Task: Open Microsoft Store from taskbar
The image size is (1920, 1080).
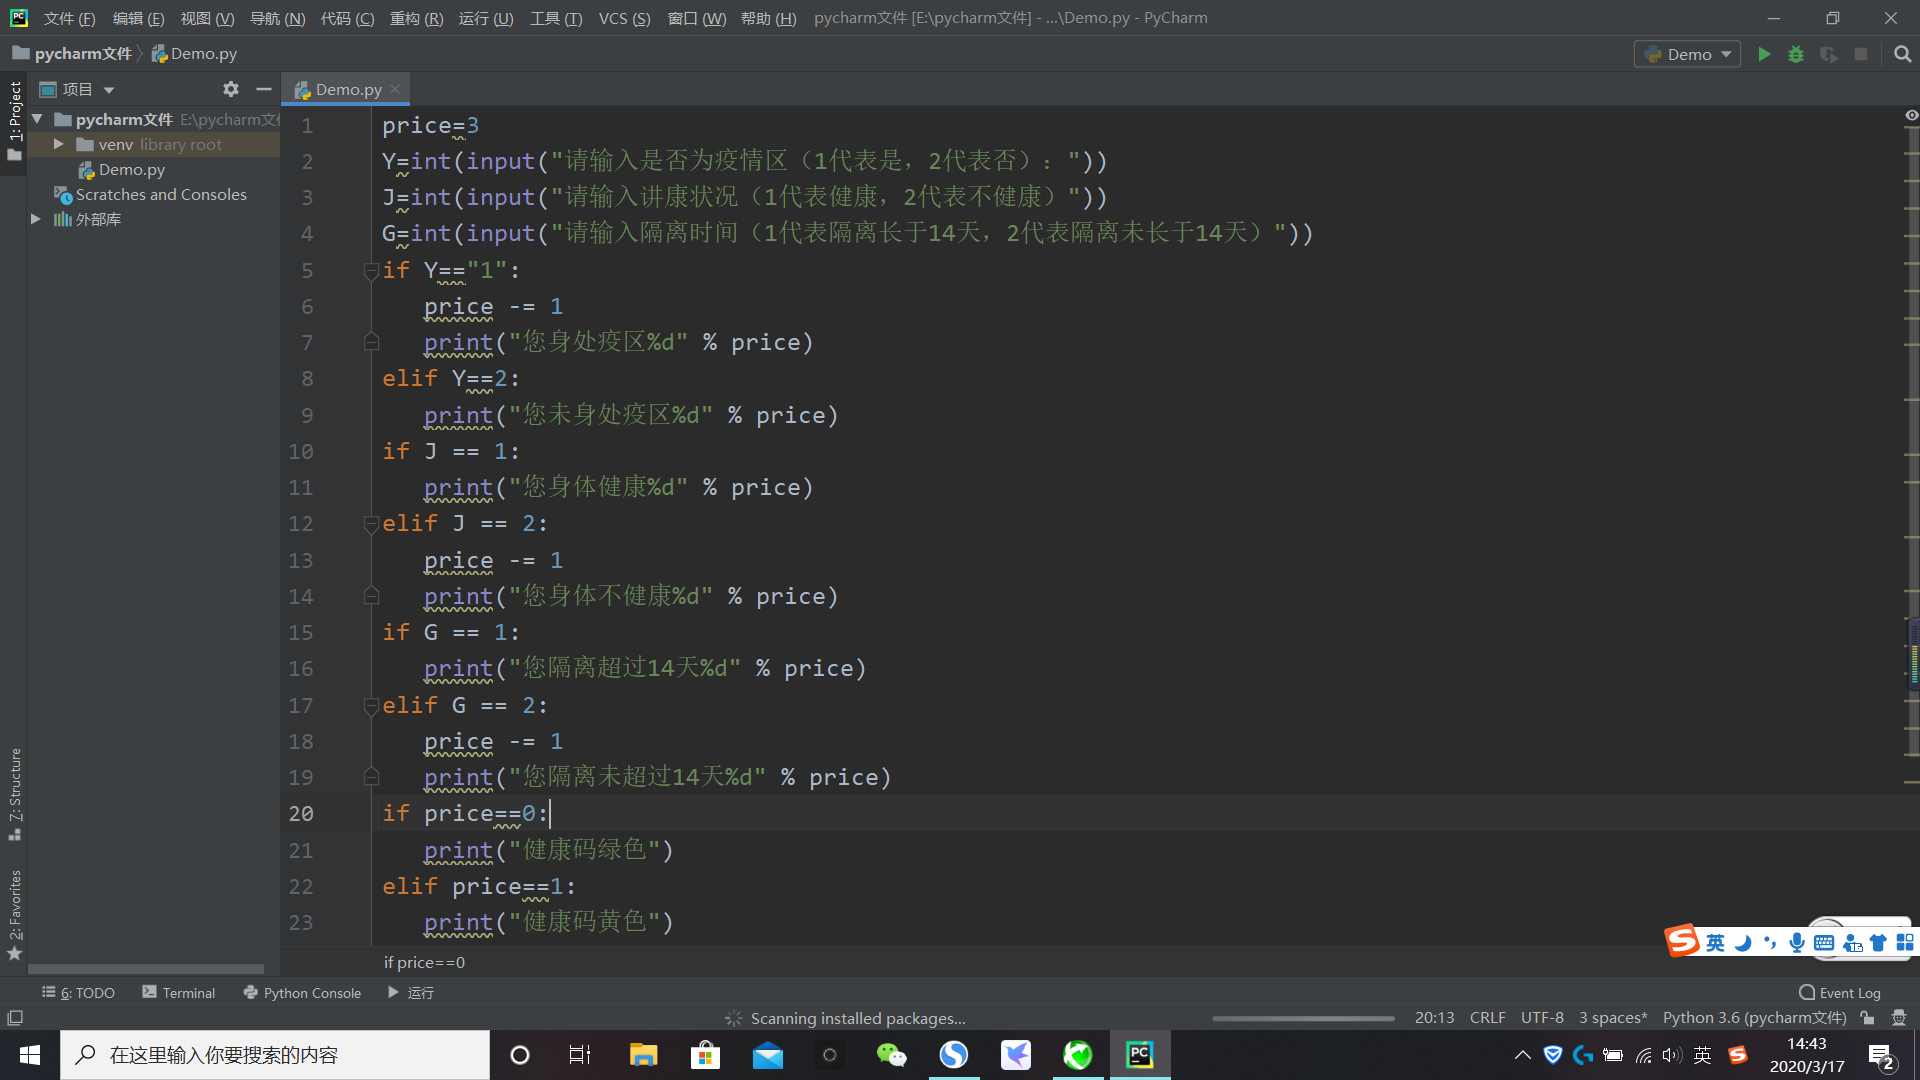Action: click(x=705, y=1055)
